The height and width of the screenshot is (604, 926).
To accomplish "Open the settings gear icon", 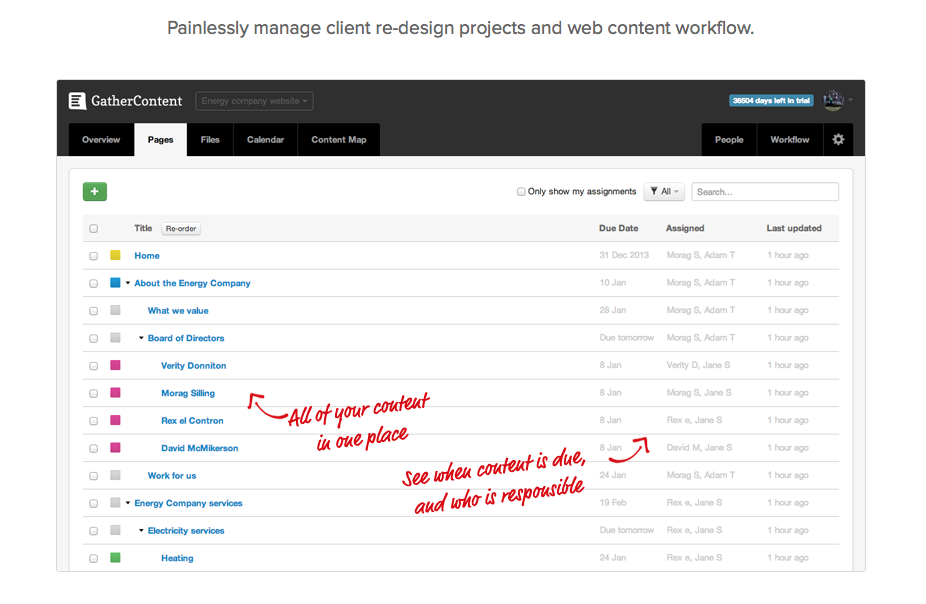I will pos(838,140).
